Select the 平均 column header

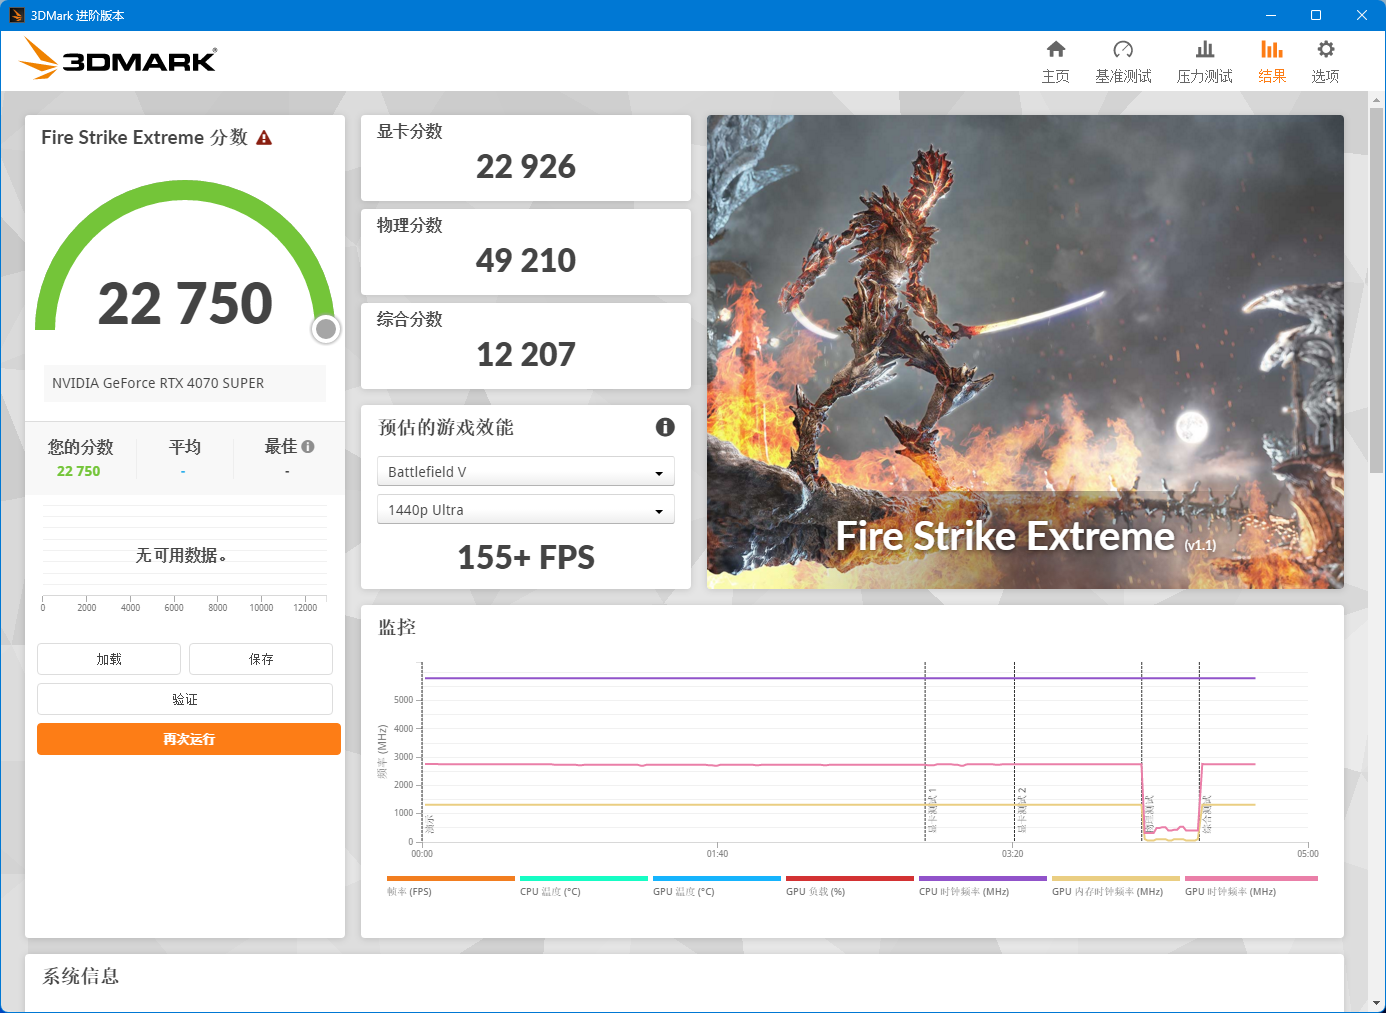[x=184, y=447]
